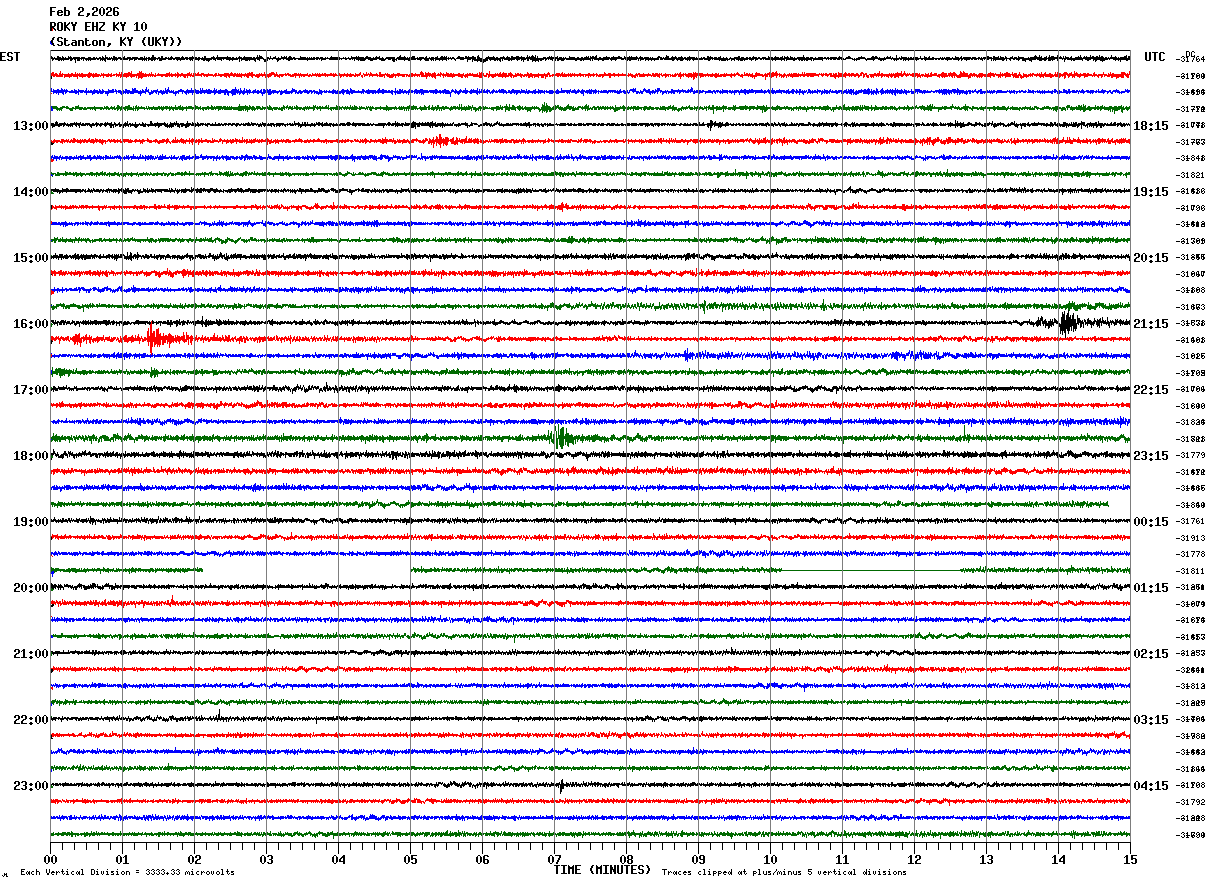Click the station location '(Stanton, KY (UKY))'
Screen dimensions: 1210x886
116,42
